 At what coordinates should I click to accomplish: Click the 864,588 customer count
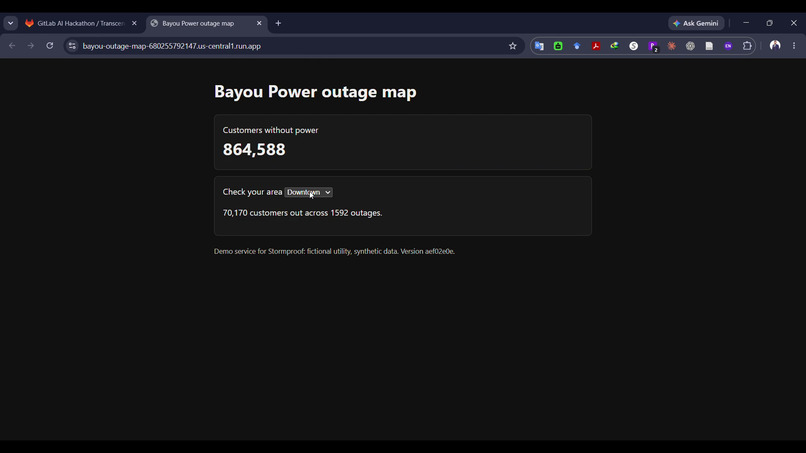[x=254, y=149]
